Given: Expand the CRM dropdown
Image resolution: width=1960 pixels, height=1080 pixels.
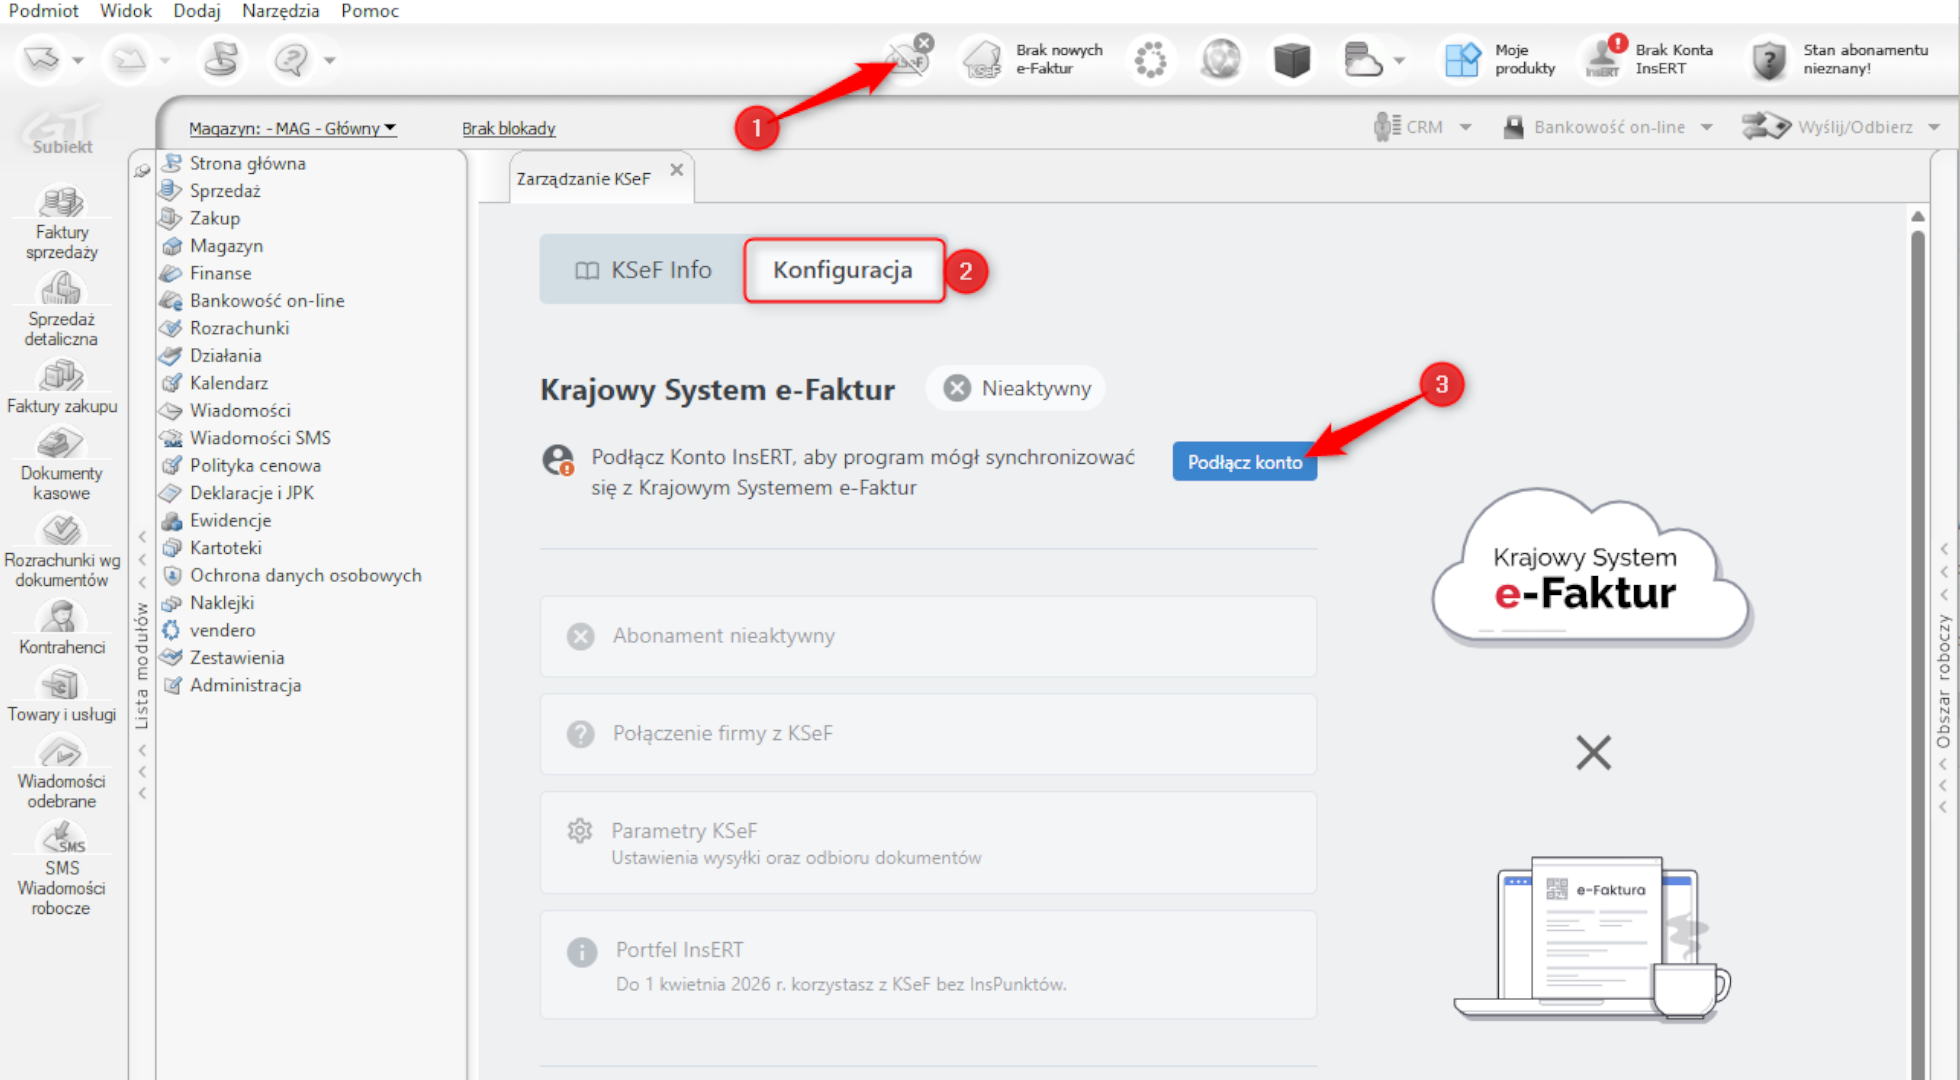Looking at the screenshot, I should click(1465, 127).
